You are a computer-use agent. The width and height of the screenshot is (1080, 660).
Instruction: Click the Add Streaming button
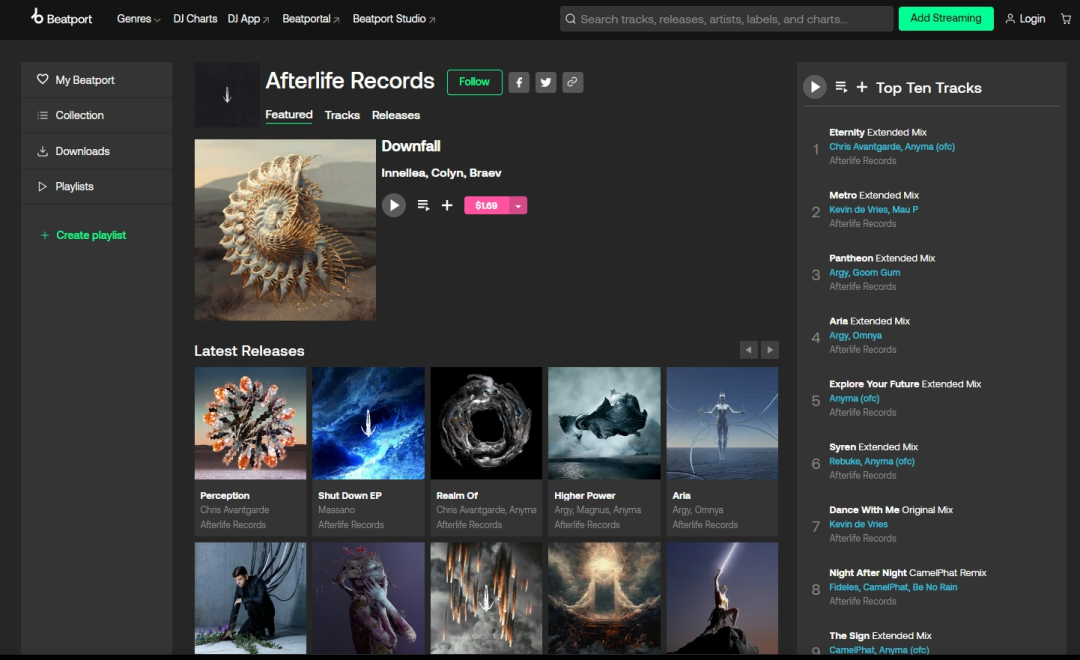click(x=946, y=19)
